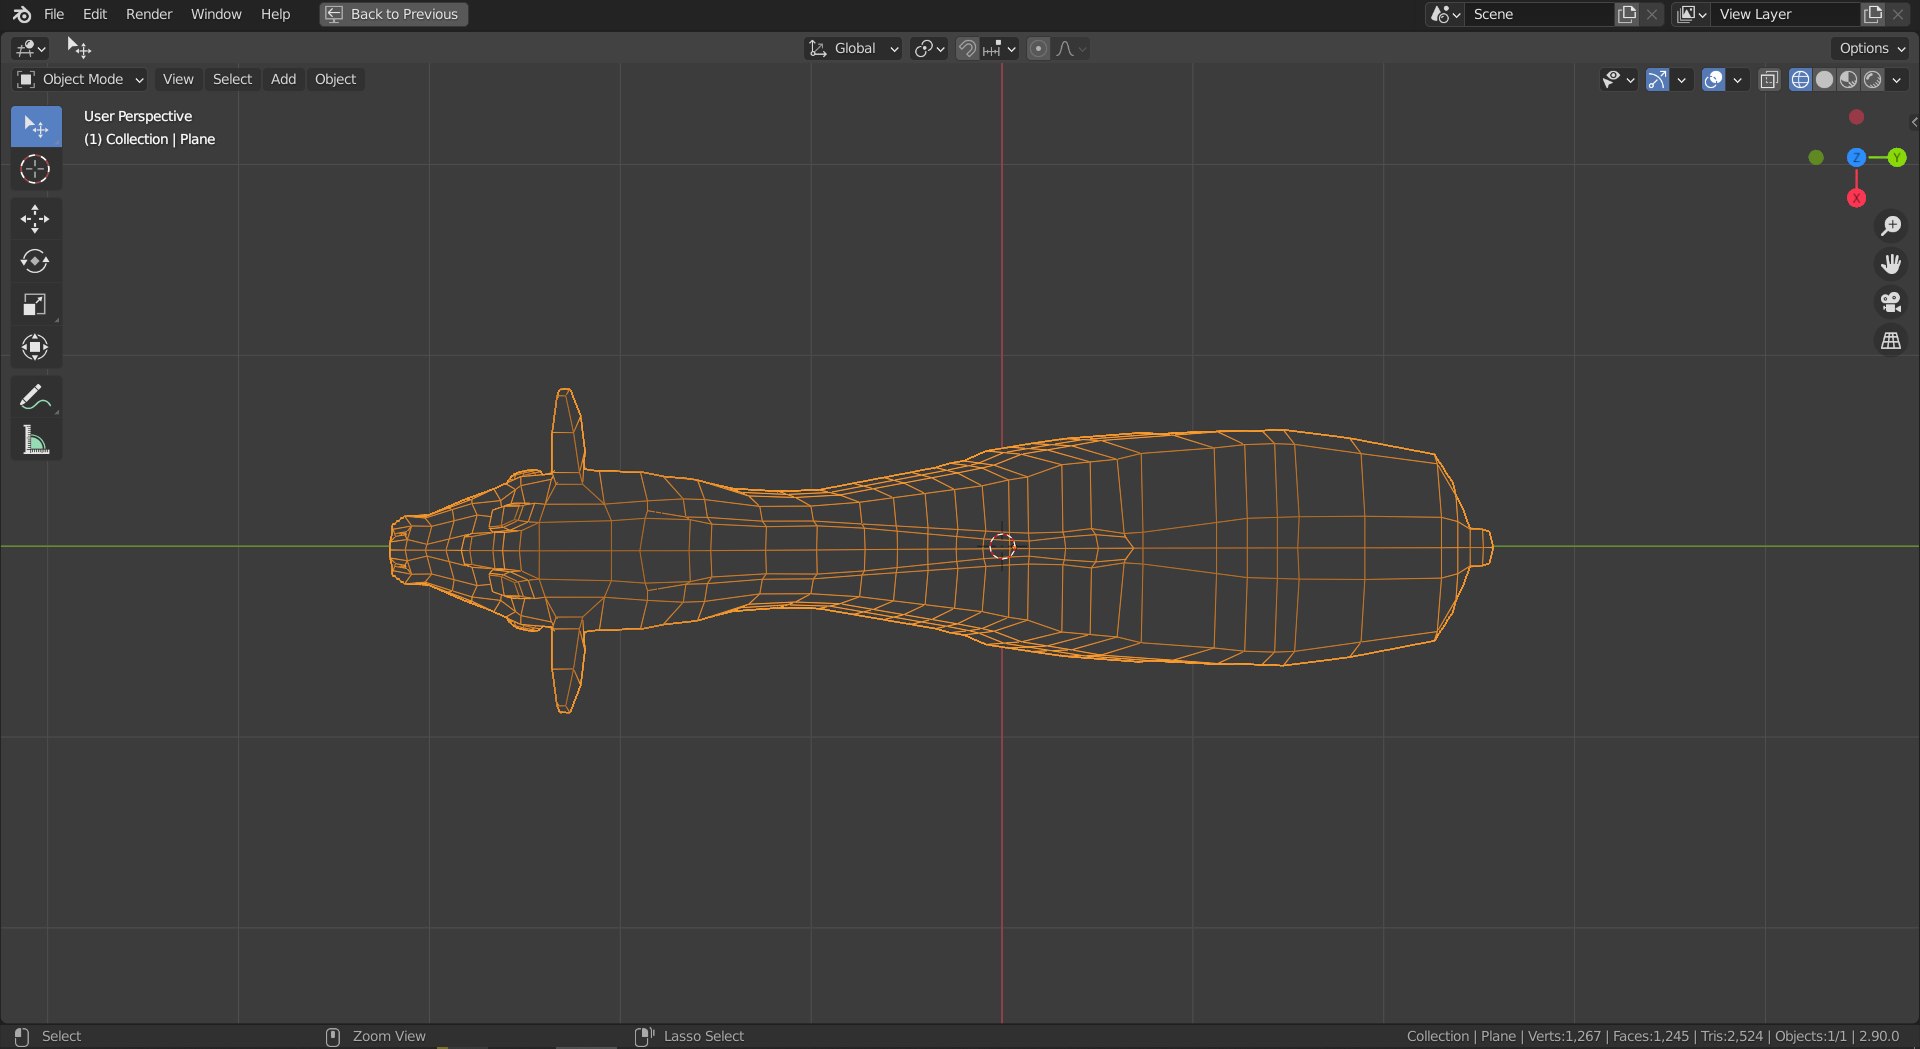Click the negative Y axis gizmo dot
Viewport: 1920px width, 1049px height.
1816,157
